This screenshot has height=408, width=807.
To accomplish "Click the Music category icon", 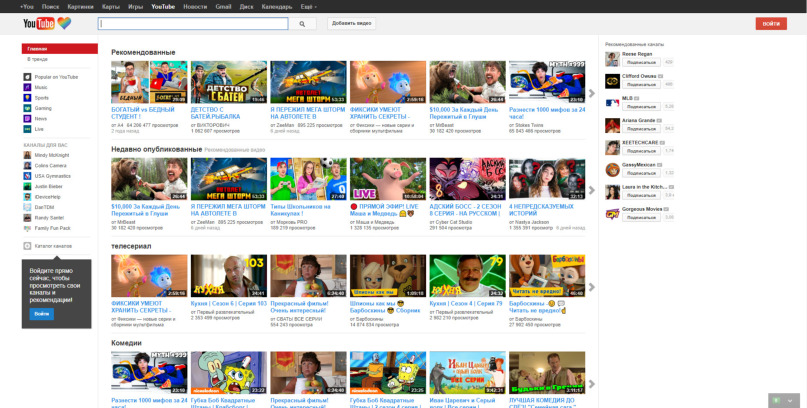I will [27, 87].
